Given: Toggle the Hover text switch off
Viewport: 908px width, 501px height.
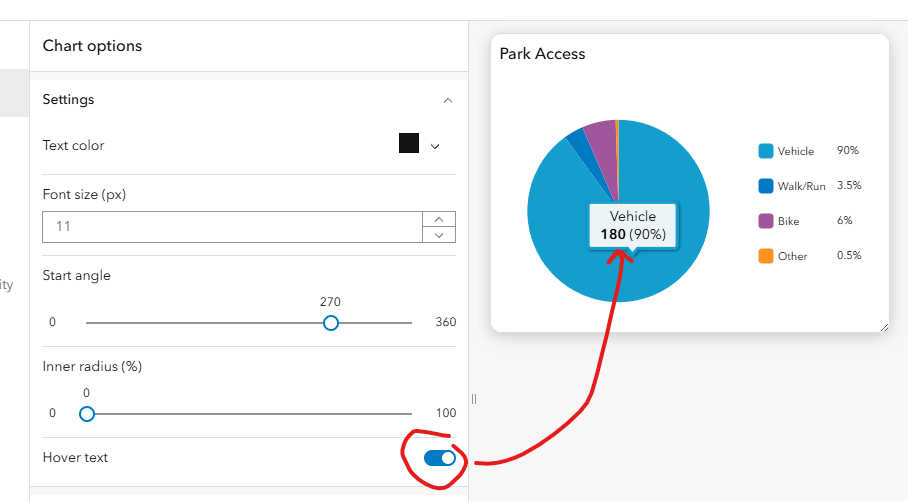Looking at the screenshot, I should (x=440, y=458).
